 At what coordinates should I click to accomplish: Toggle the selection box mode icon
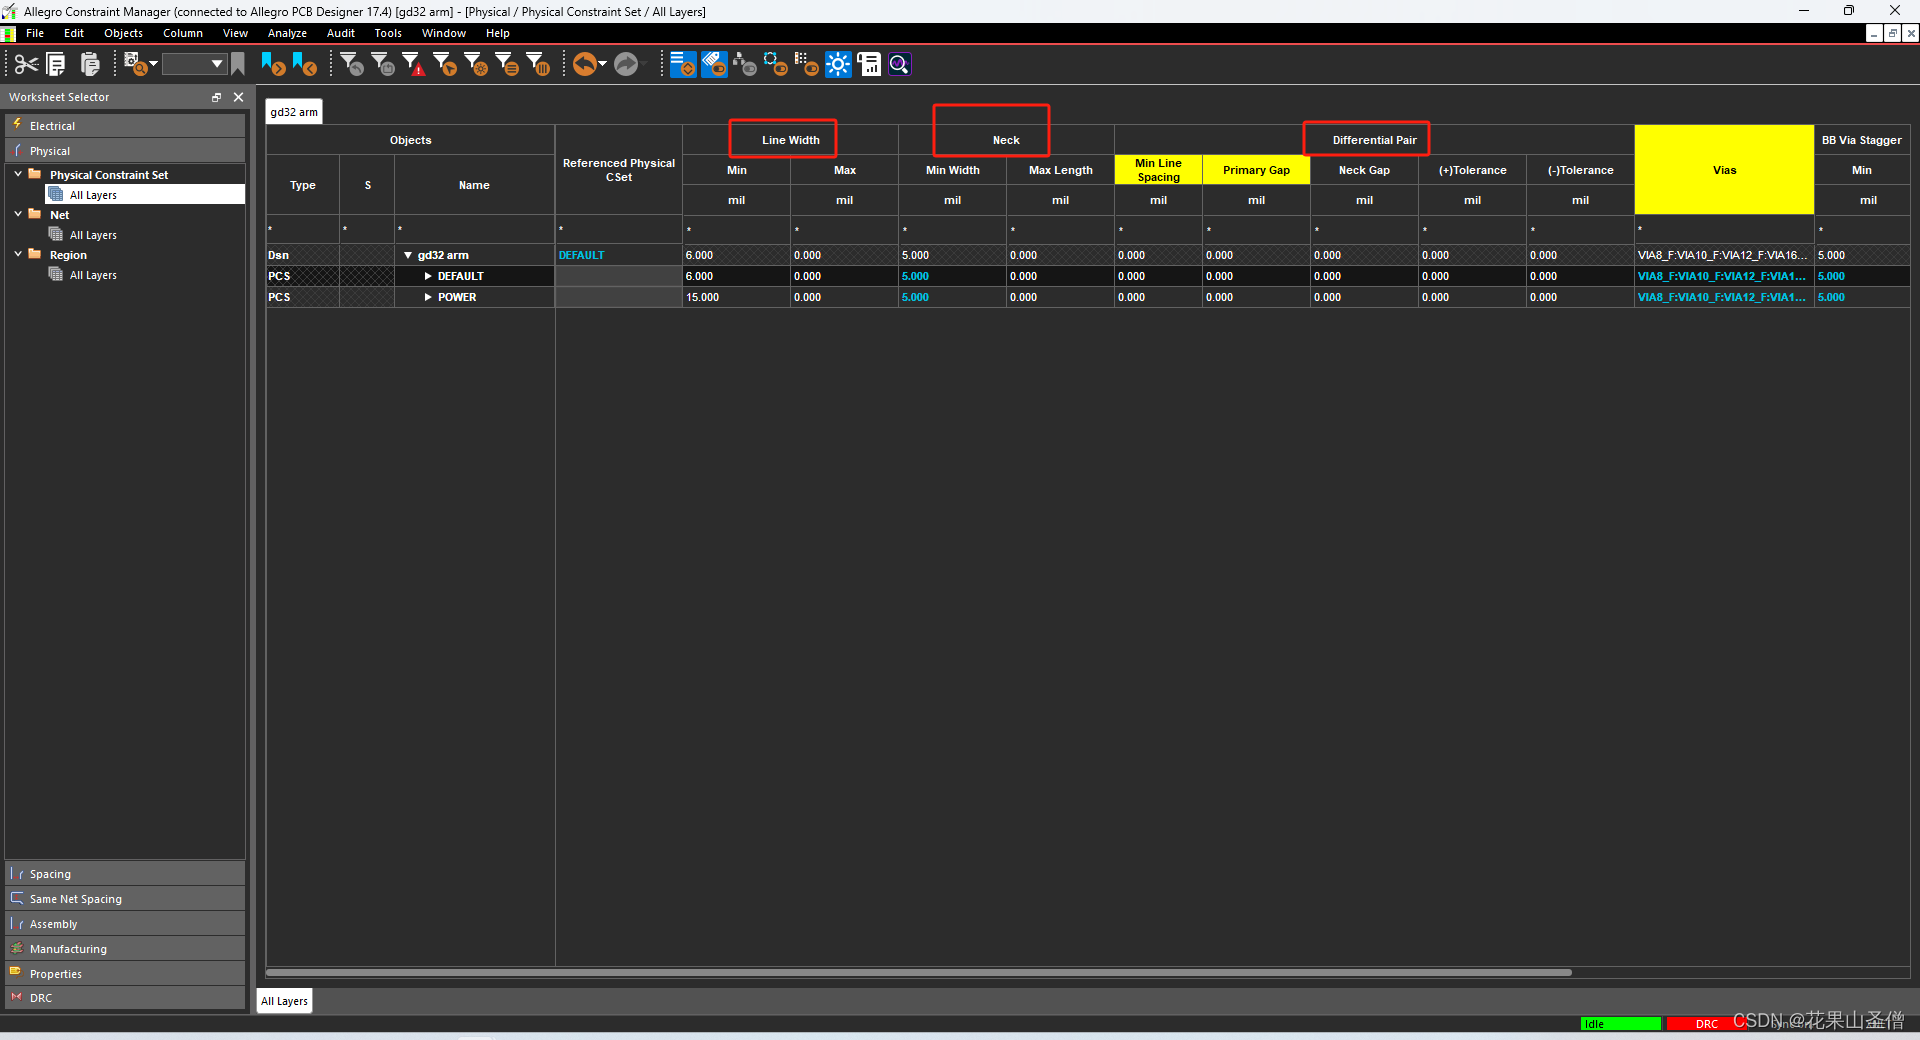click(776, 65)
